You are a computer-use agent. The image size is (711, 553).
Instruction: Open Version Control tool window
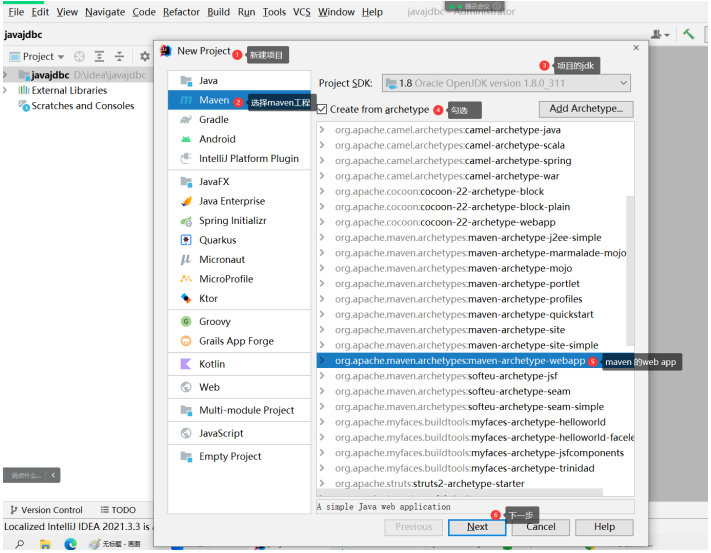coord(47,510)
